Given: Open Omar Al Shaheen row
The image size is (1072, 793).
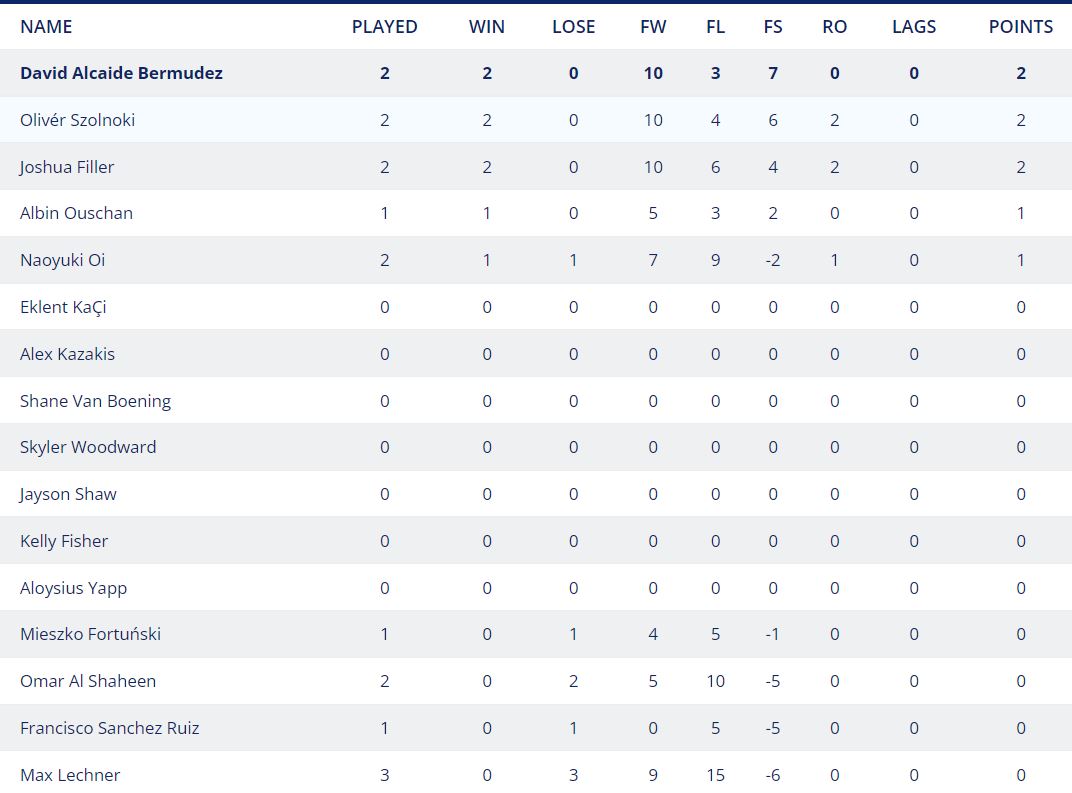Looking at the screenshot, I should pyautogui.click(x=536, y=682).
